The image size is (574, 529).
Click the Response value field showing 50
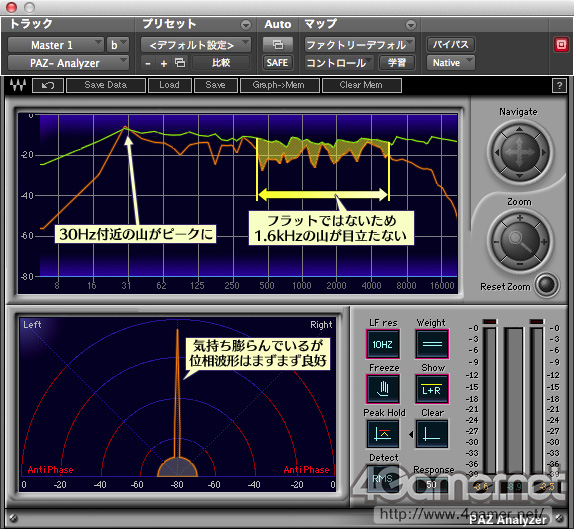(x=432, y=485)
